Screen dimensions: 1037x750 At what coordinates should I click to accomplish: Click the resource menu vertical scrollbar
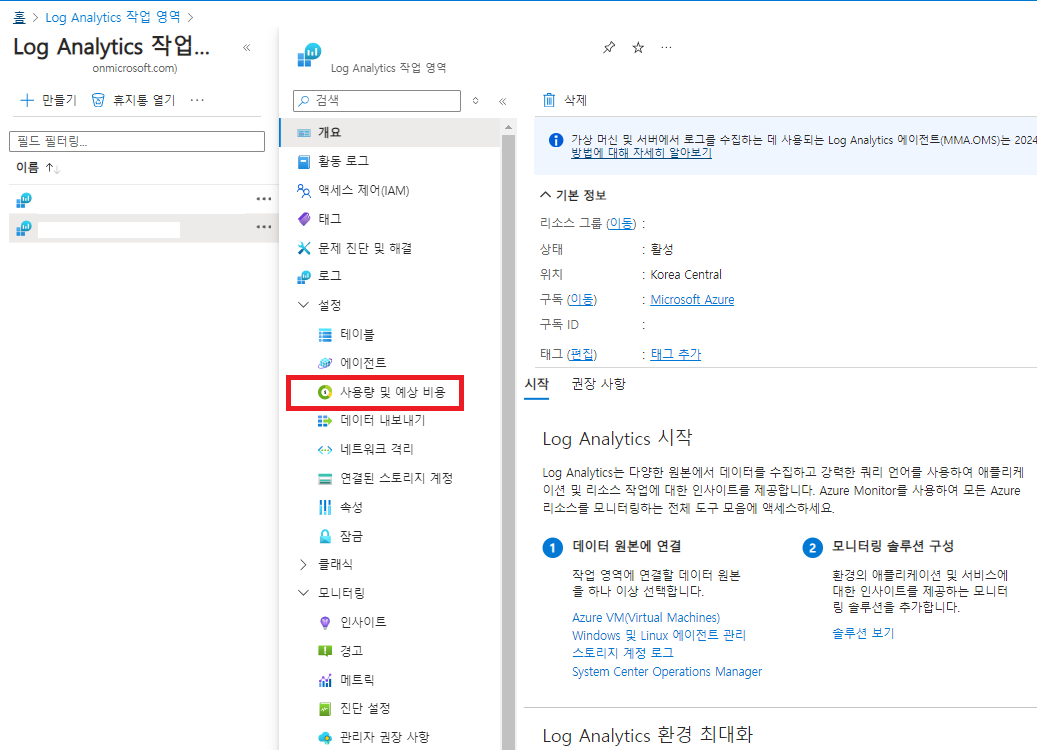point(508,442)
